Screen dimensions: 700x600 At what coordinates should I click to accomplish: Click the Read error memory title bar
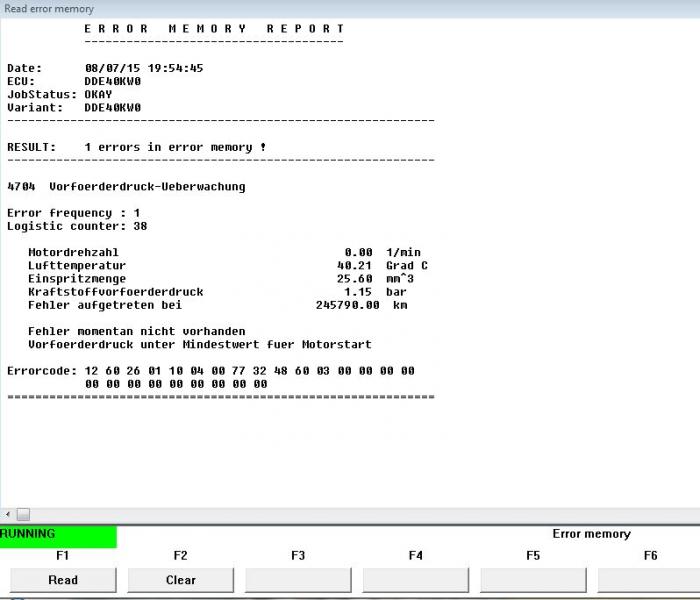click(x=50, y=8)
